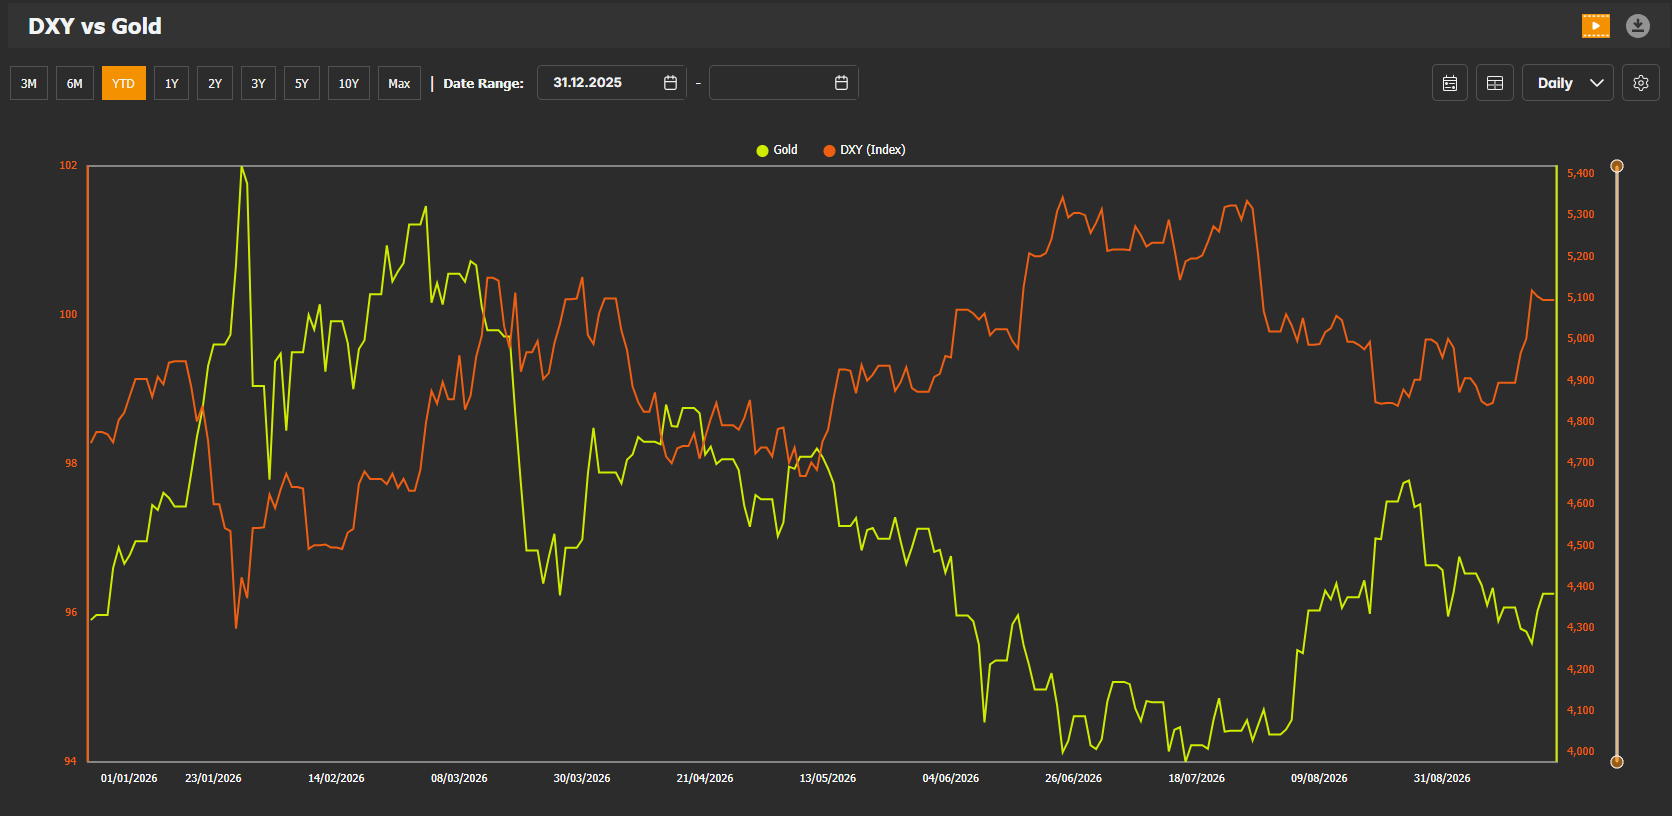
Task: Select the YTD time range
Action: pos(124,83)
